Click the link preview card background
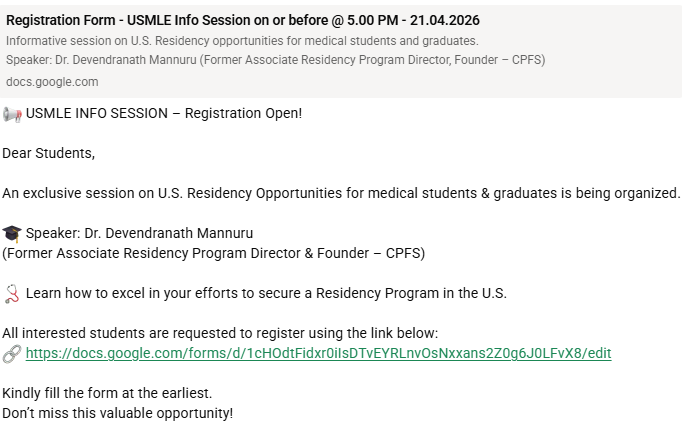The height and width of the screenshot is (435, 682). click(x=609, y=78)
